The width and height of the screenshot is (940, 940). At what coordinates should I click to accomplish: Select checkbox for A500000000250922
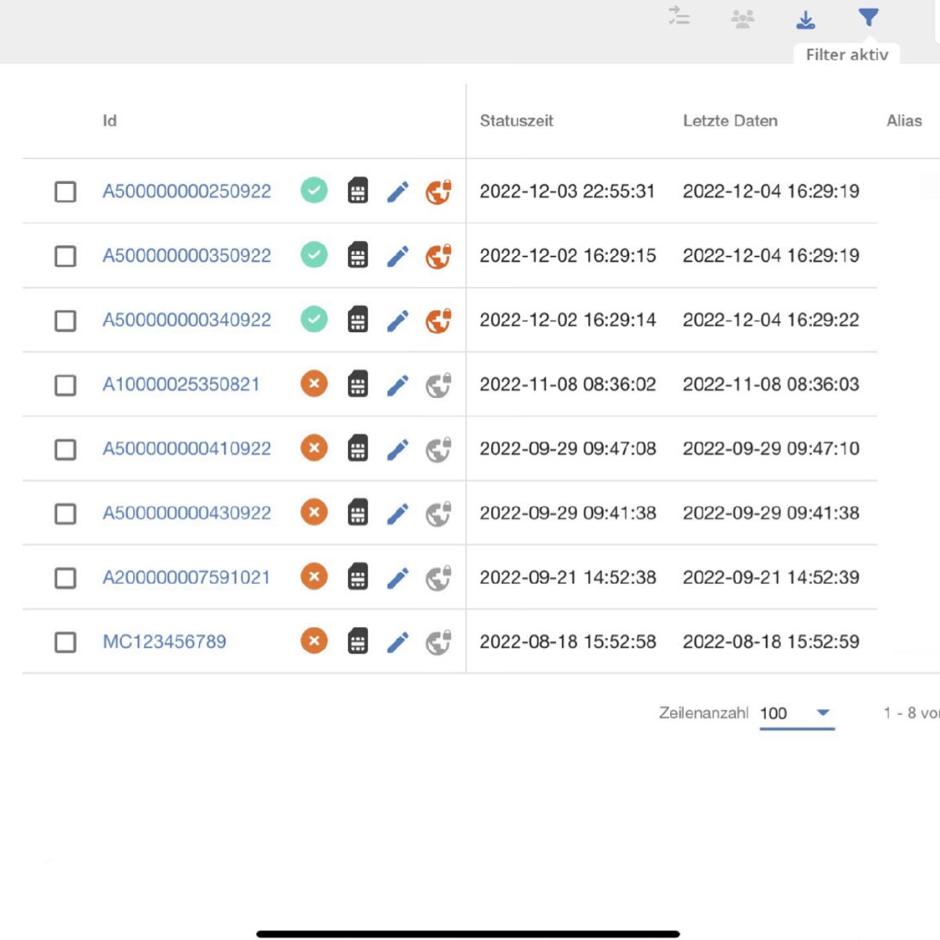click(x=65, y=192)
